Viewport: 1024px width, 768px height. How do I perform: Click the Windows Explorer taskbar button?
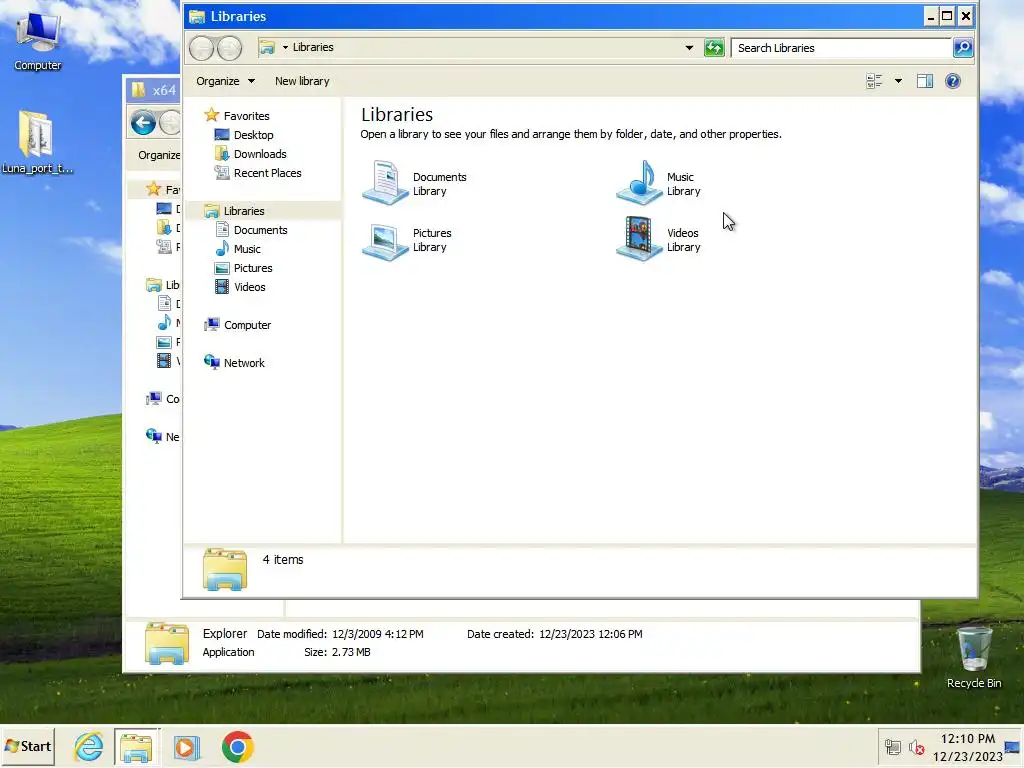[x=136, y=746]
